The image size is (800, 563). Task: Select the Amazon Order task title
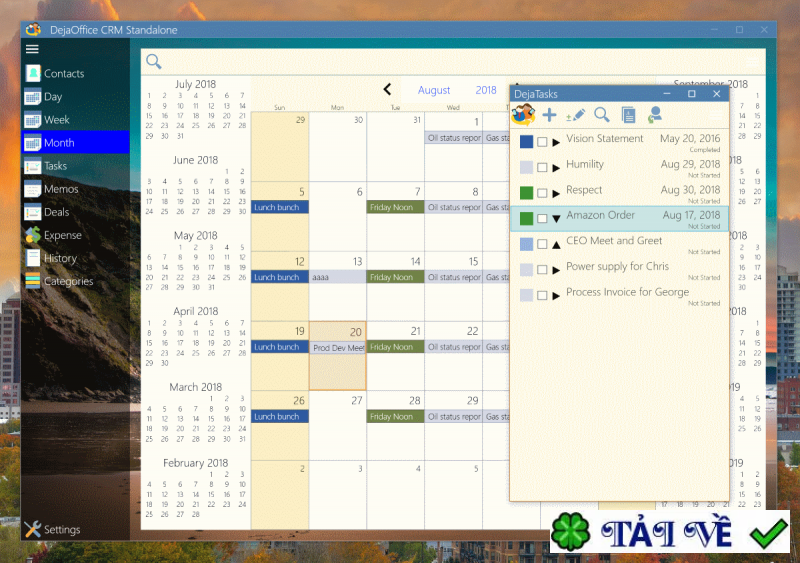click(601, 215)
